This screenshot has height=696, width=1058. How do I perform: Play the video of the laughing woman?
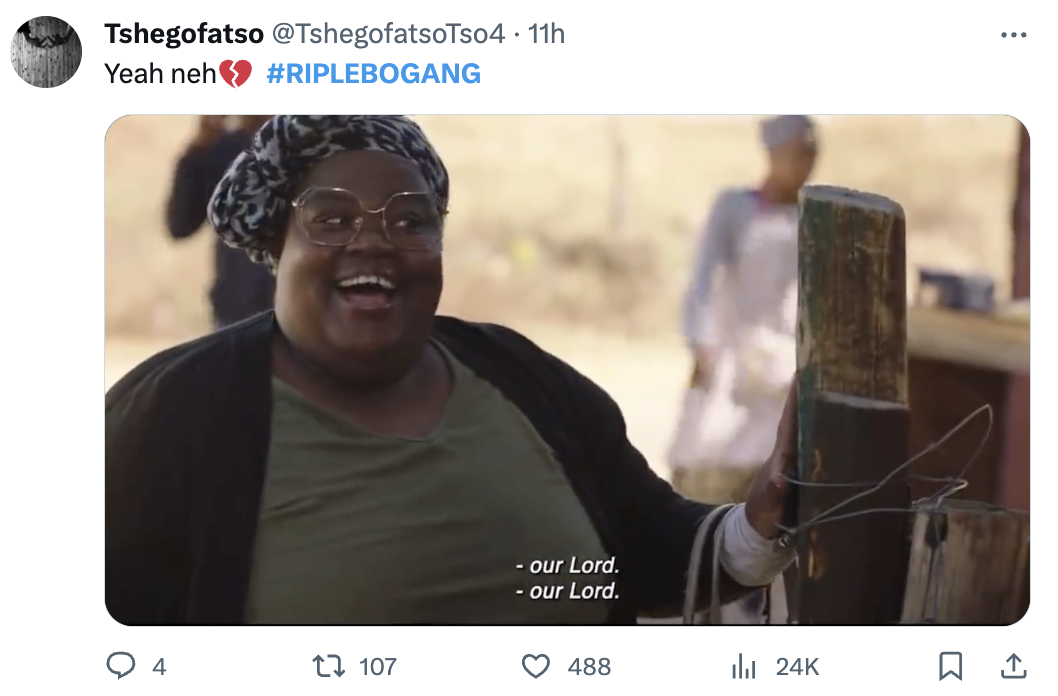click(567, 370)
